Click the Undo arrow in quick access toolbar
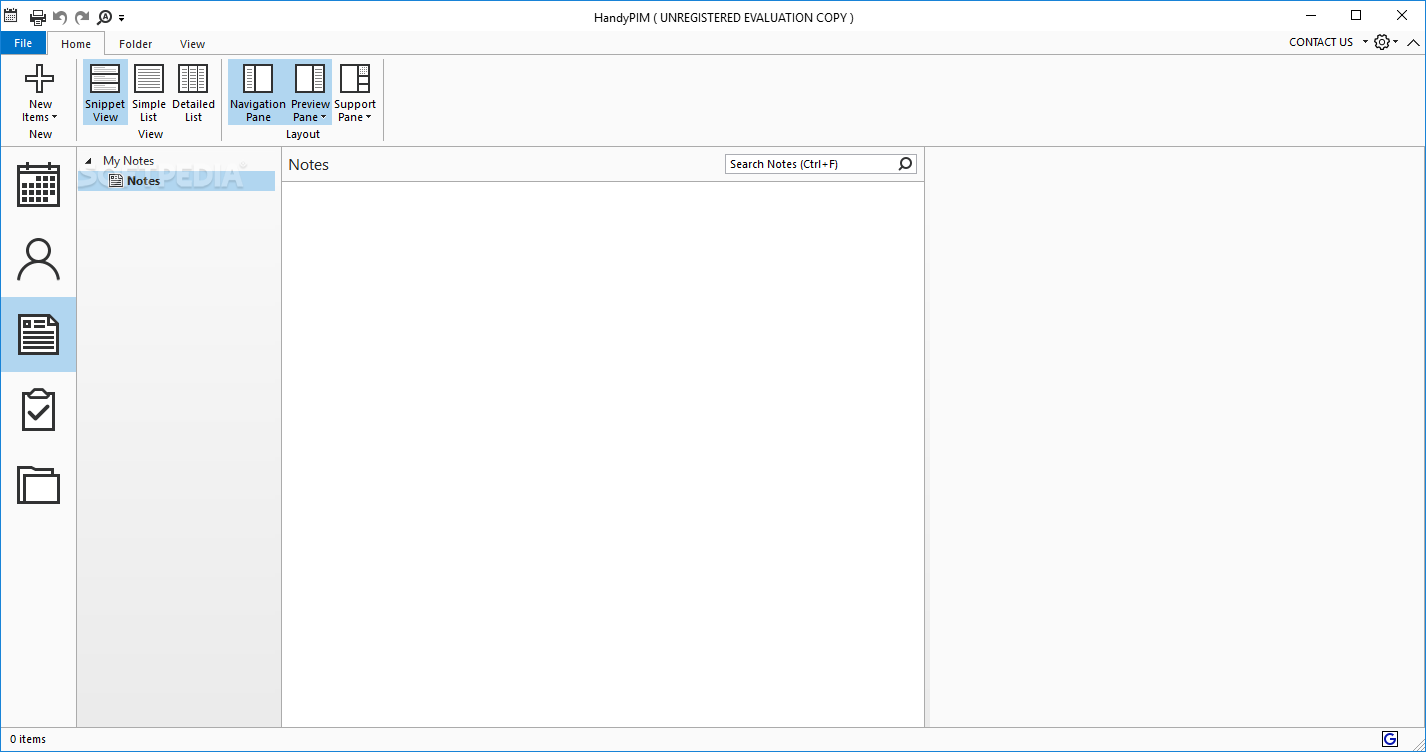The image size is (1426, 752). (x=60, y=17)
